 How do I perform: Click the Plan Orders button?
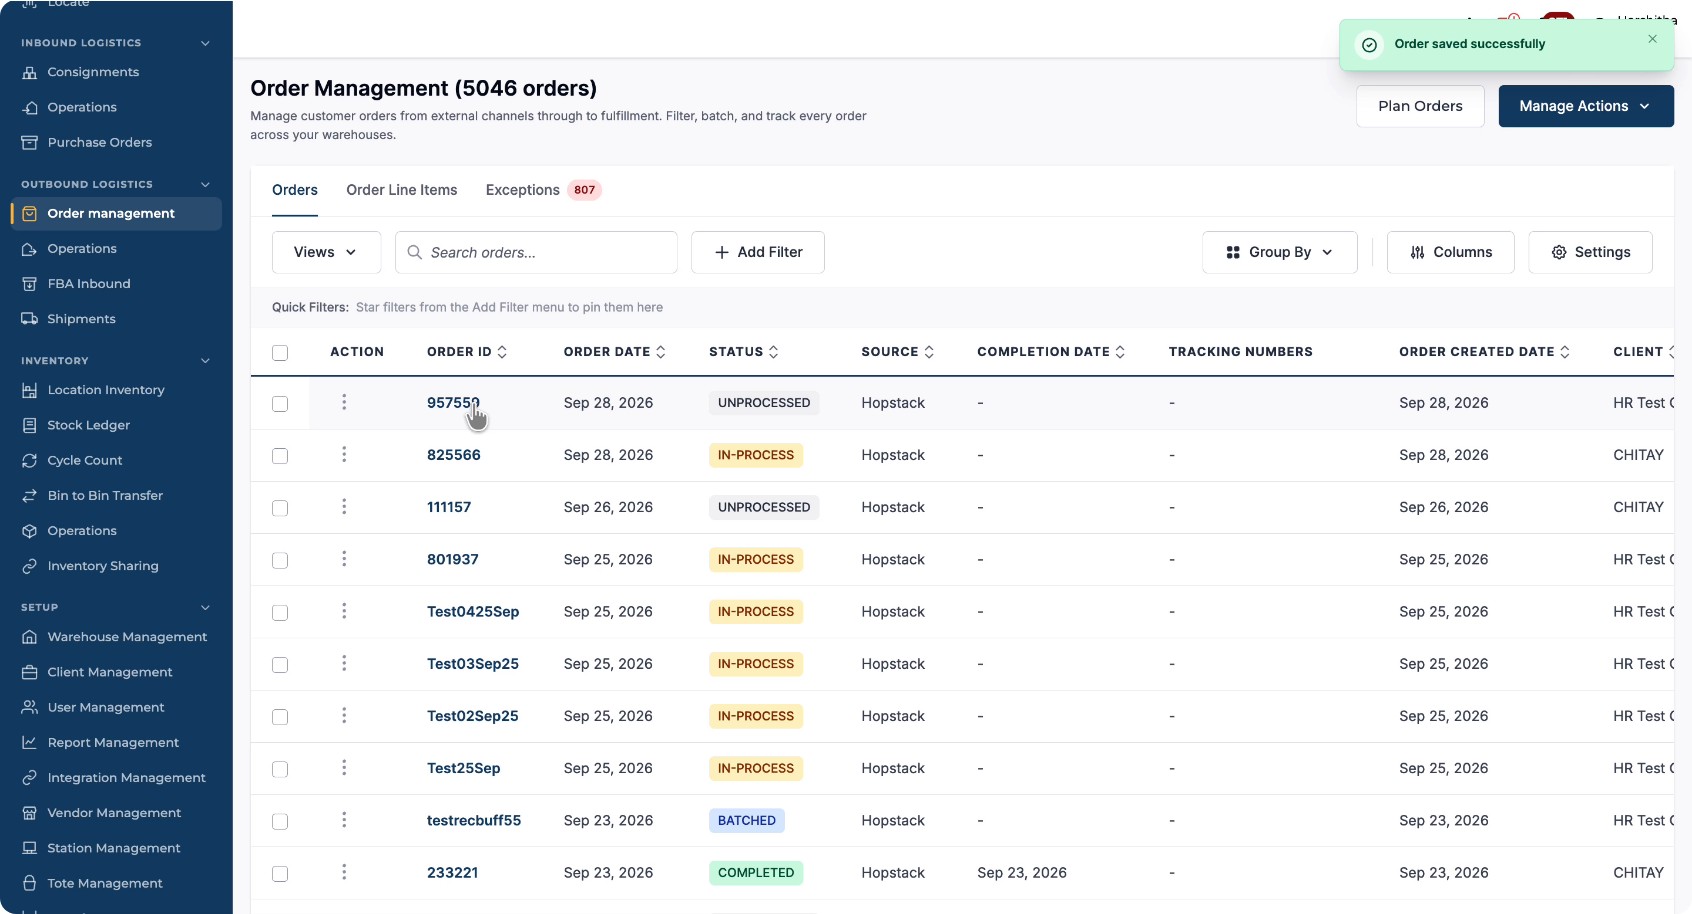1420,106
